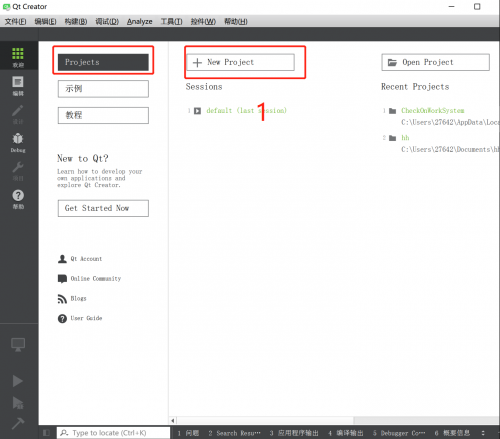Open the 文件(F) menu

coord(15,22)
